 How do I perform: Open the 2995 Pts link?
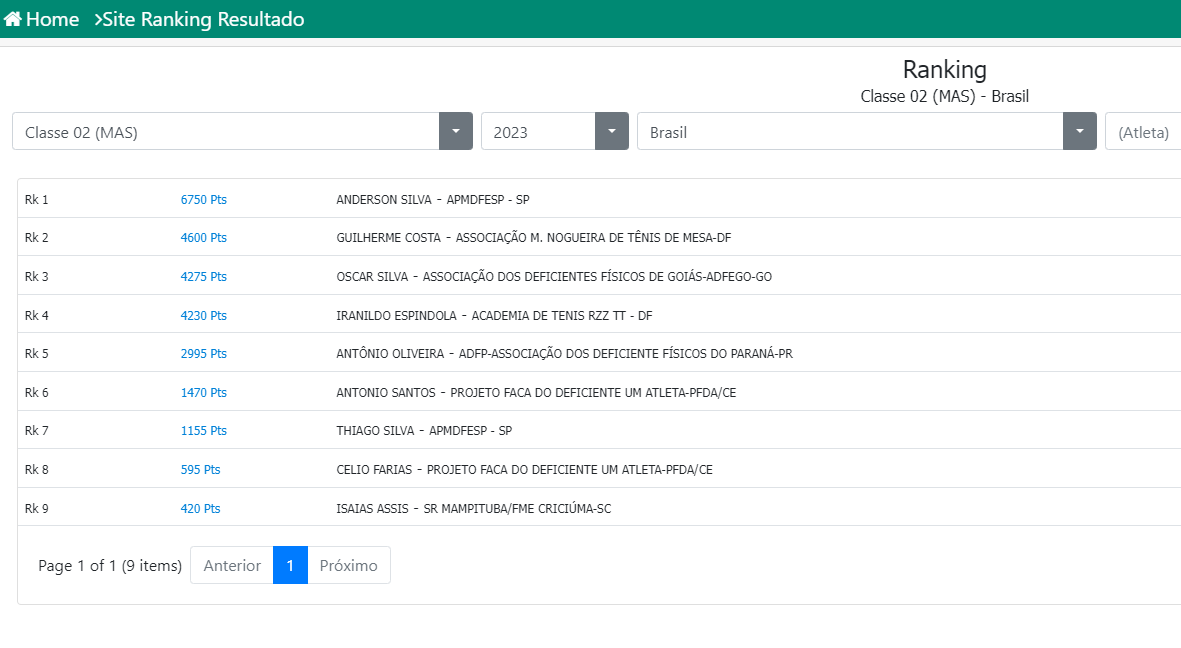coord(204,354)
